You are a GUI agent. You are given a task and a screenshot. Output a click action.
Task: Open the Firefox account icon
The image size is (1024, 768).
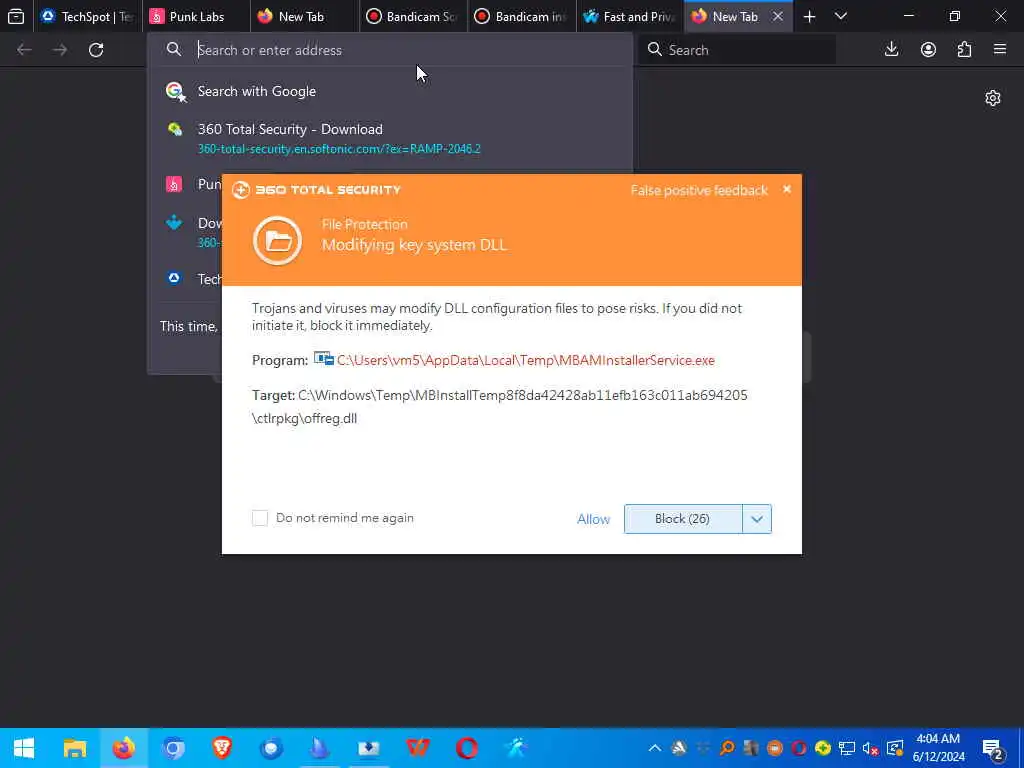[x=928, y=50]
